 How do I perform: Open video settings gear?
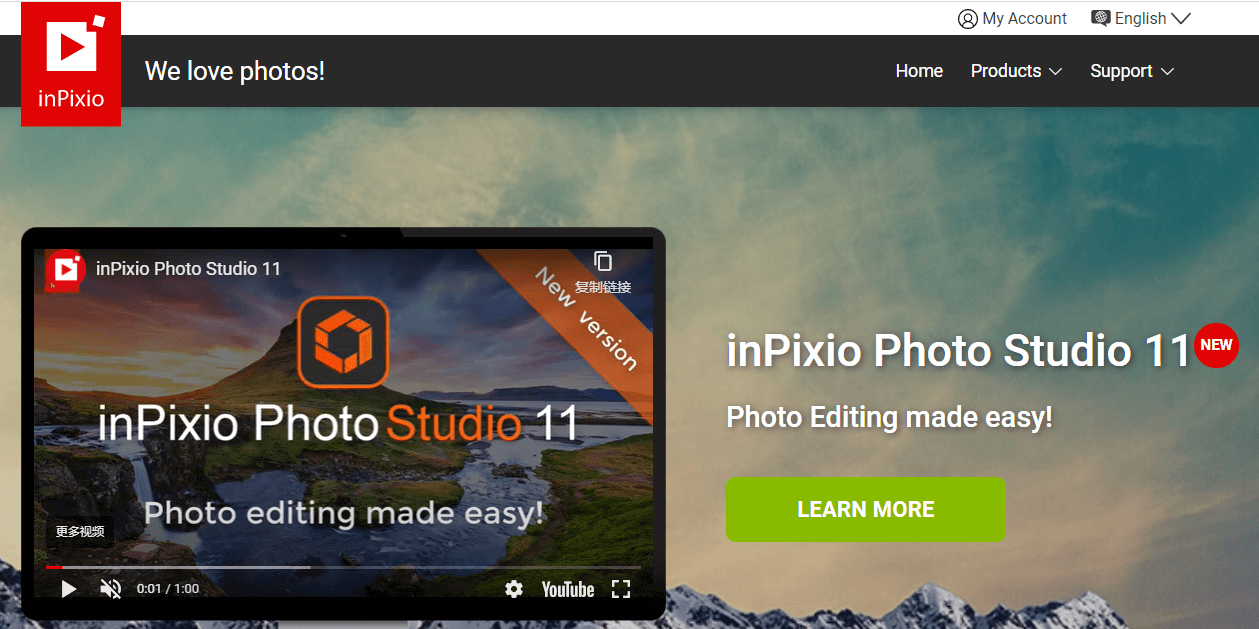pos(514,589)
